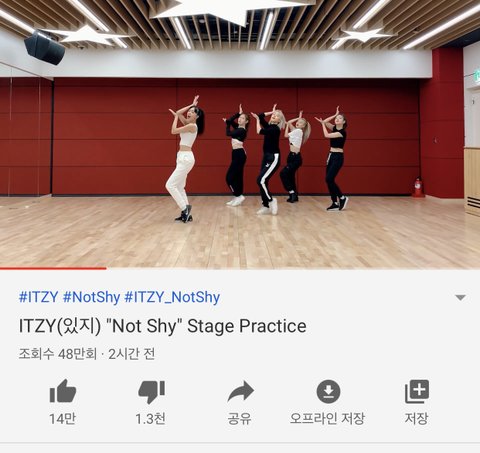Click the red played portion of progress bar
This screenshot has height=453, width=480.
[53, 268]
